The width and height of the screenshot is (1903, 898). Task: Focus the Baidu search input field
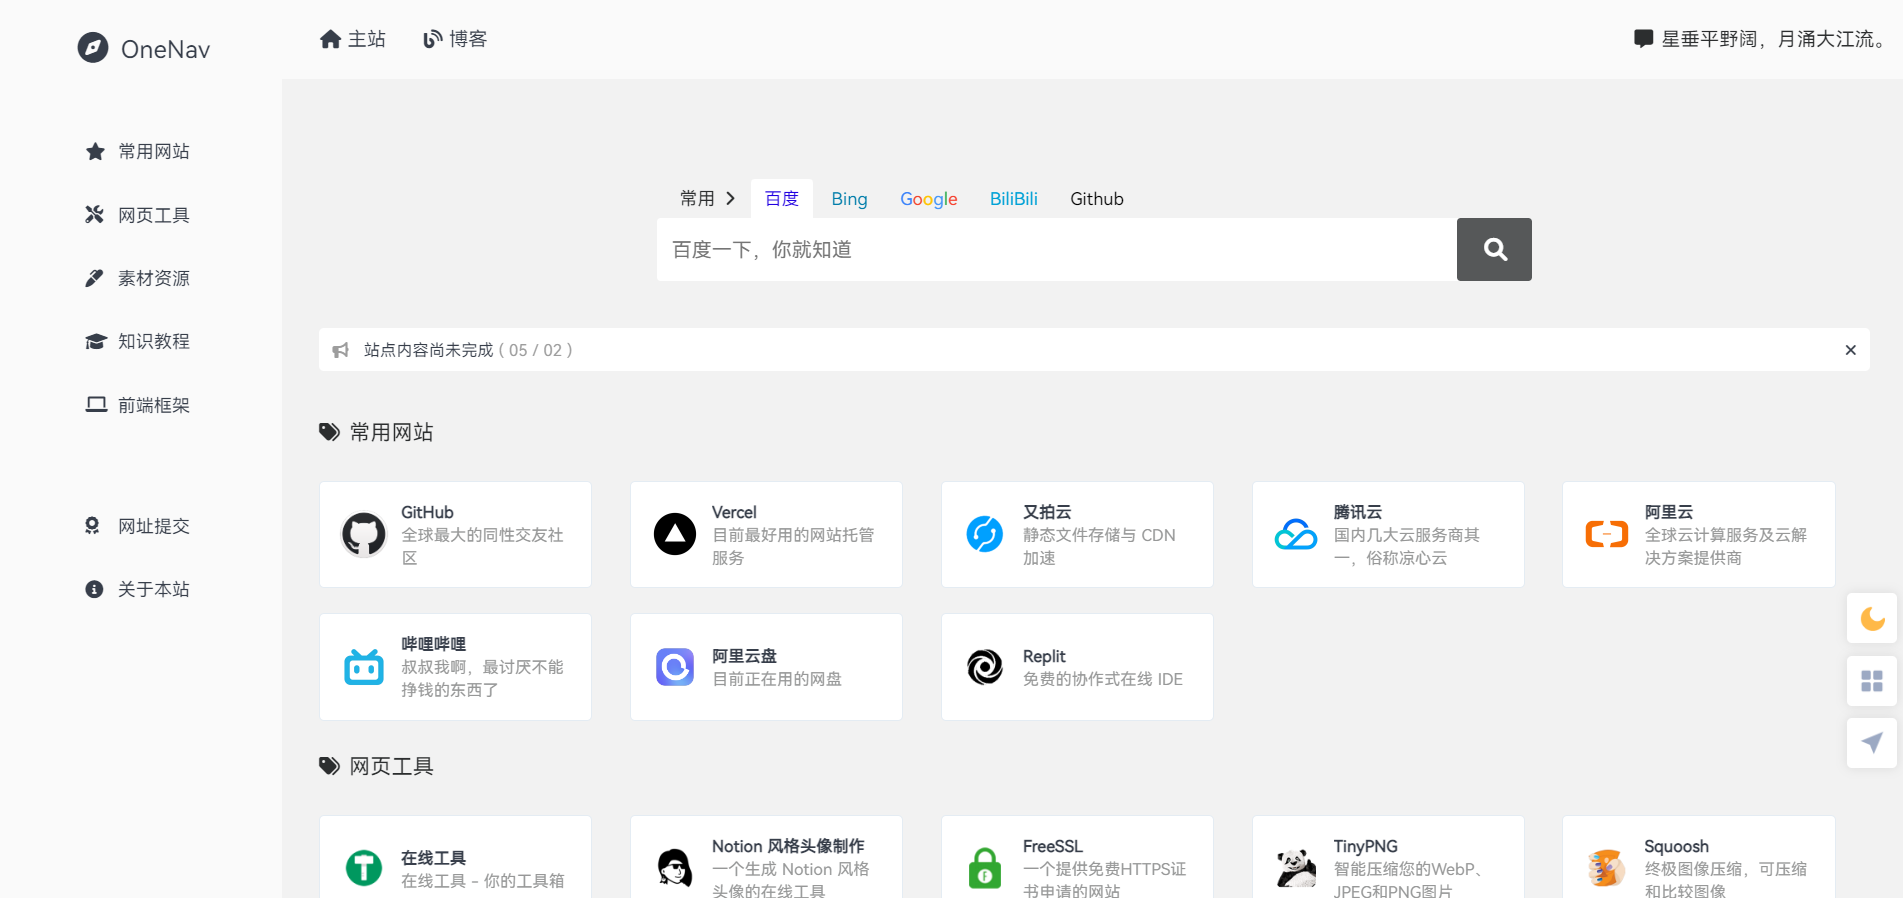point(1056,250)
